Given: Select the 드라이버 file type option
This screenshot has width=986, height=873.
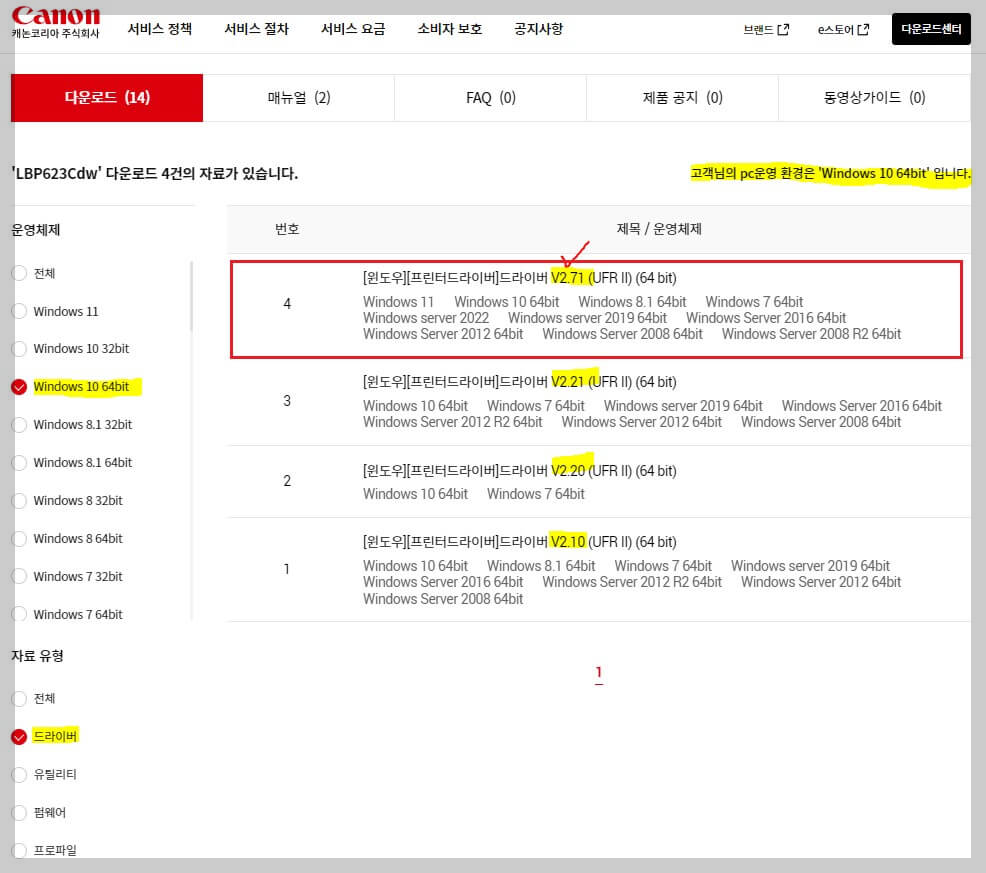Looking at the screenshot, I should coord(19,737).
